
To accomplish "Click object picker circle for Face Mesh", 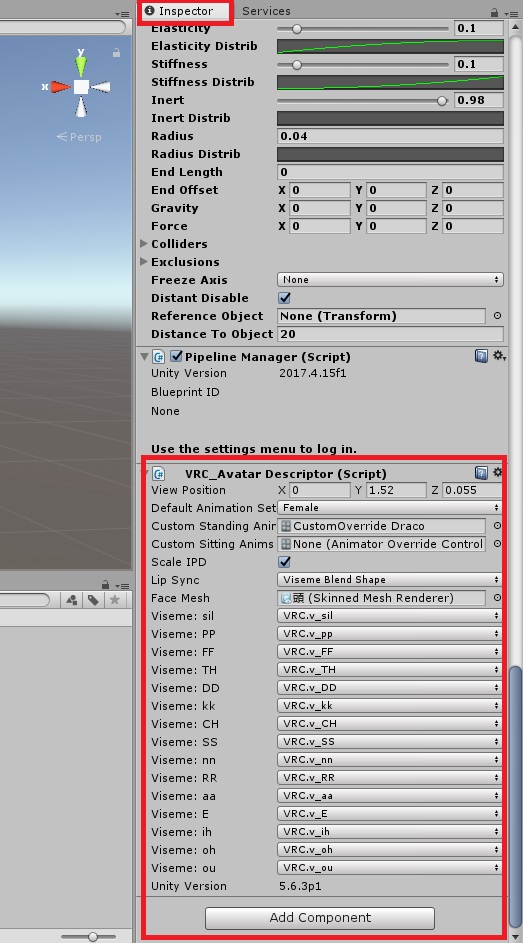I will [497, 598].
